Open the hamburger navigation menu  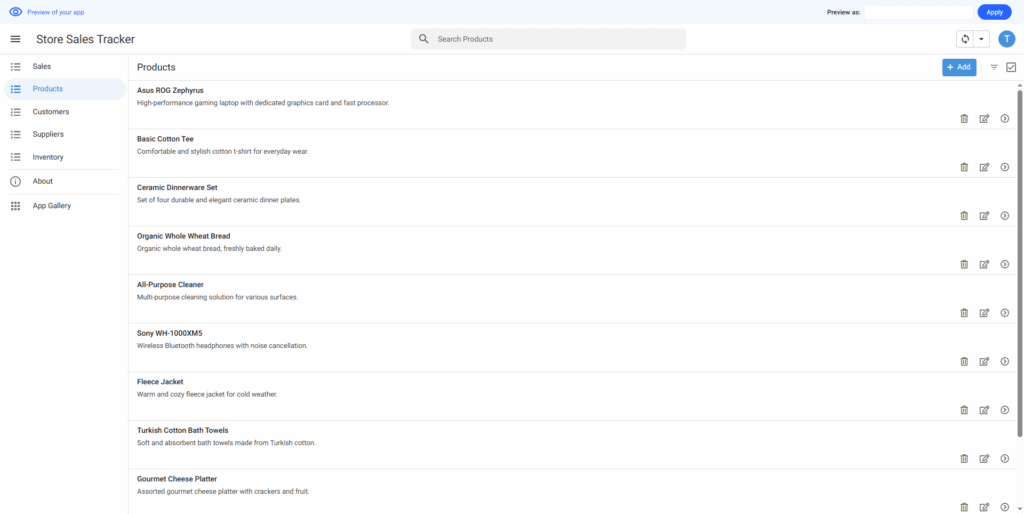15,39
